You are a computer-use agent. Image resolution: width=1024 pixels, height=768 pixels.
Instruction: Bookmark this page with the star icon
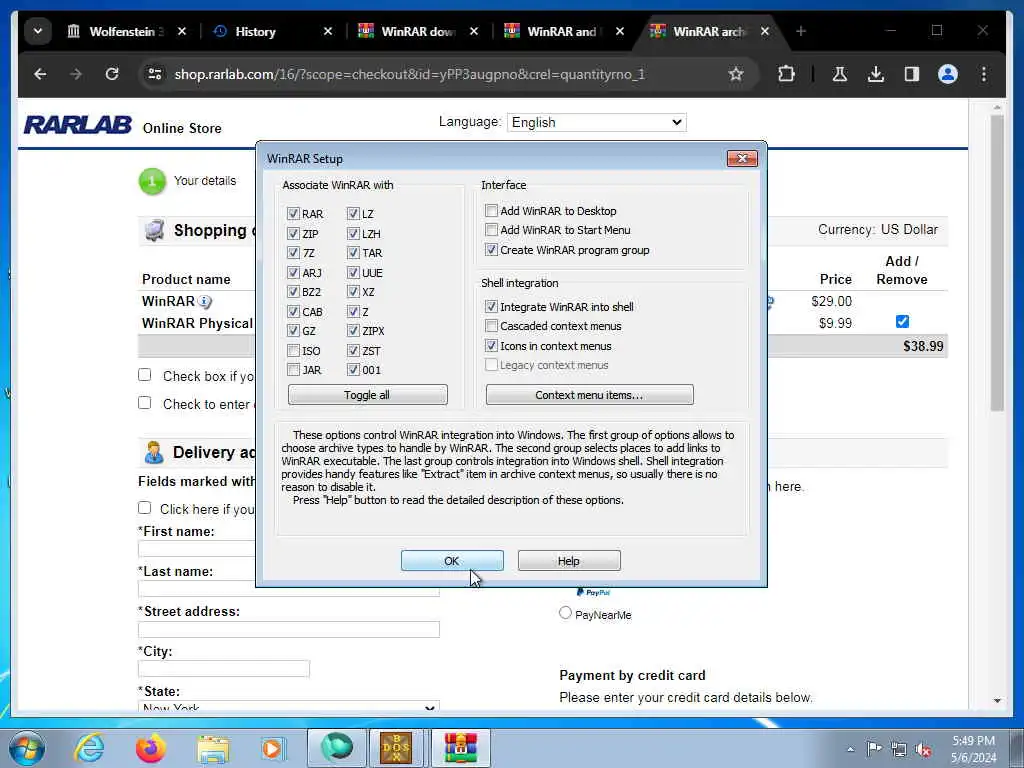(x=736, y=74)
